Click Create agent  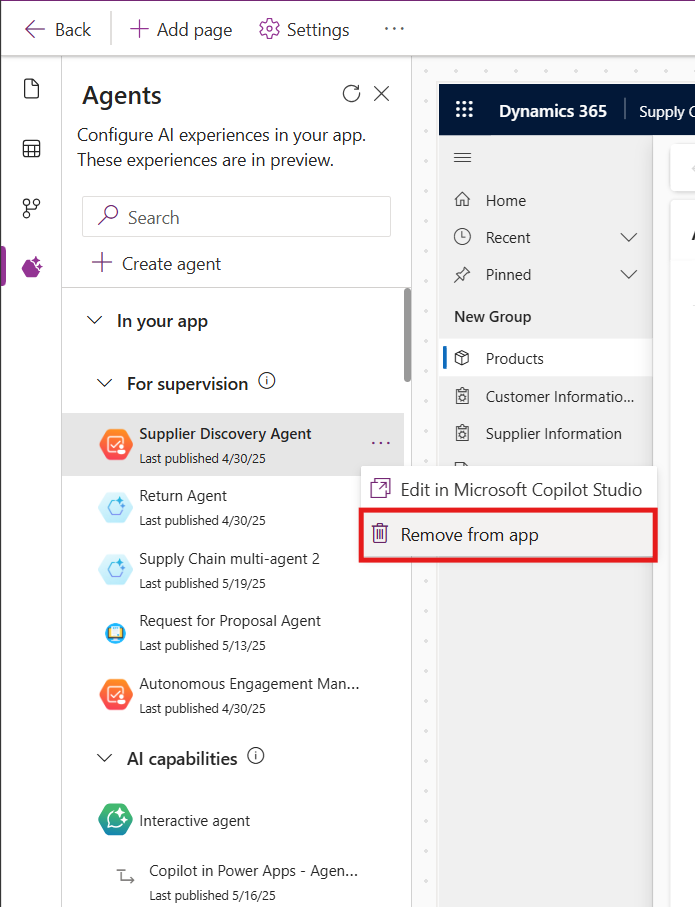click(x=156, y=264)
